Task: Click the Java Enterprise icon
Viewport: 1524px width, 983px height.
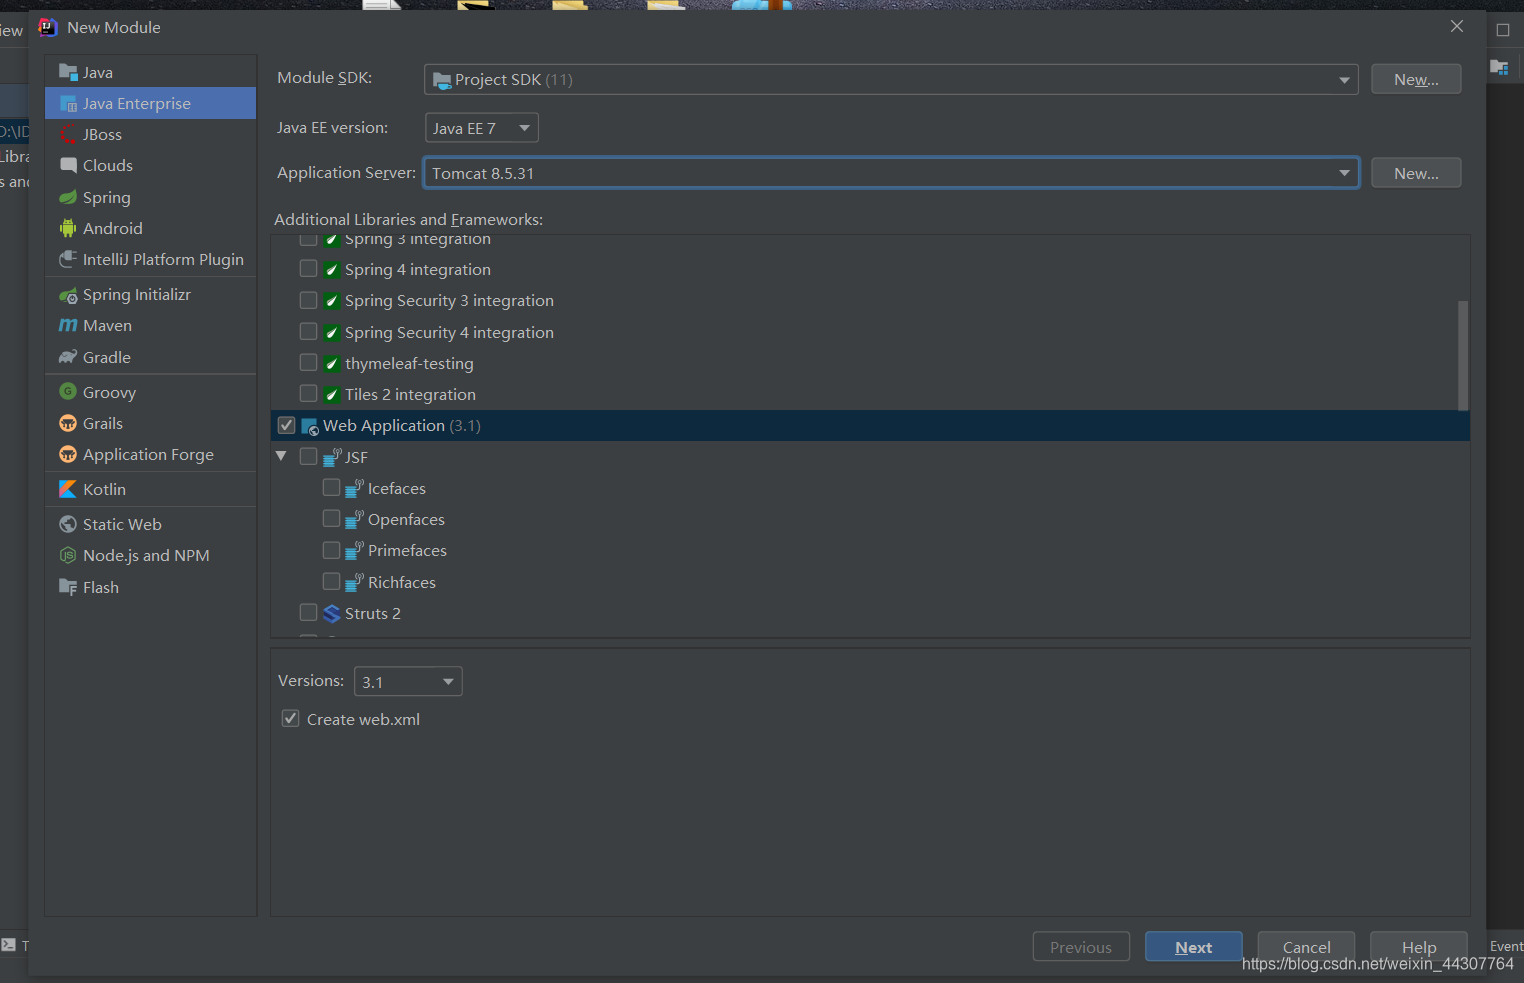Action: [x=68, y=103]
